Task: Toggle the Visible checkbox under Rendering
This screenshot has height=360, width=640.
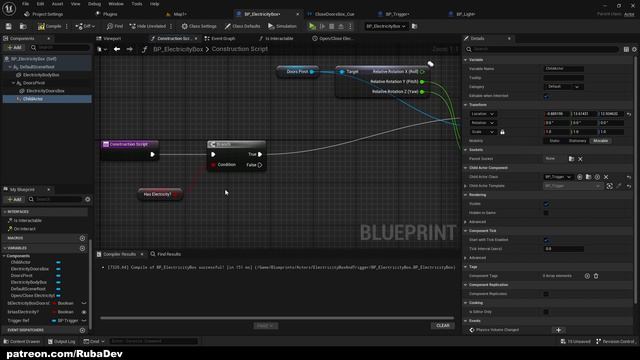Action: 546,204
